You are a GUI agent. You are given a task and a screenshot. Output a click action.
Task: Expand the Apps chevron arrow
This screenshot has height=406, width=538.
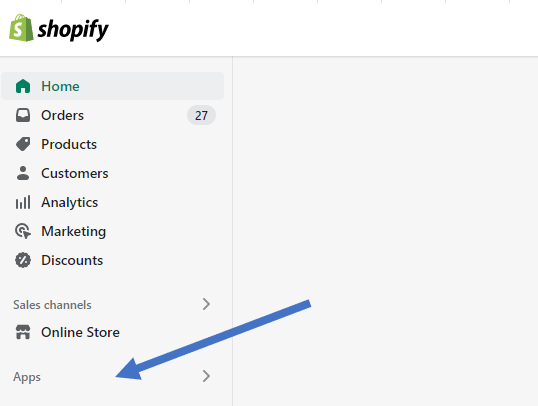point(206,376)
